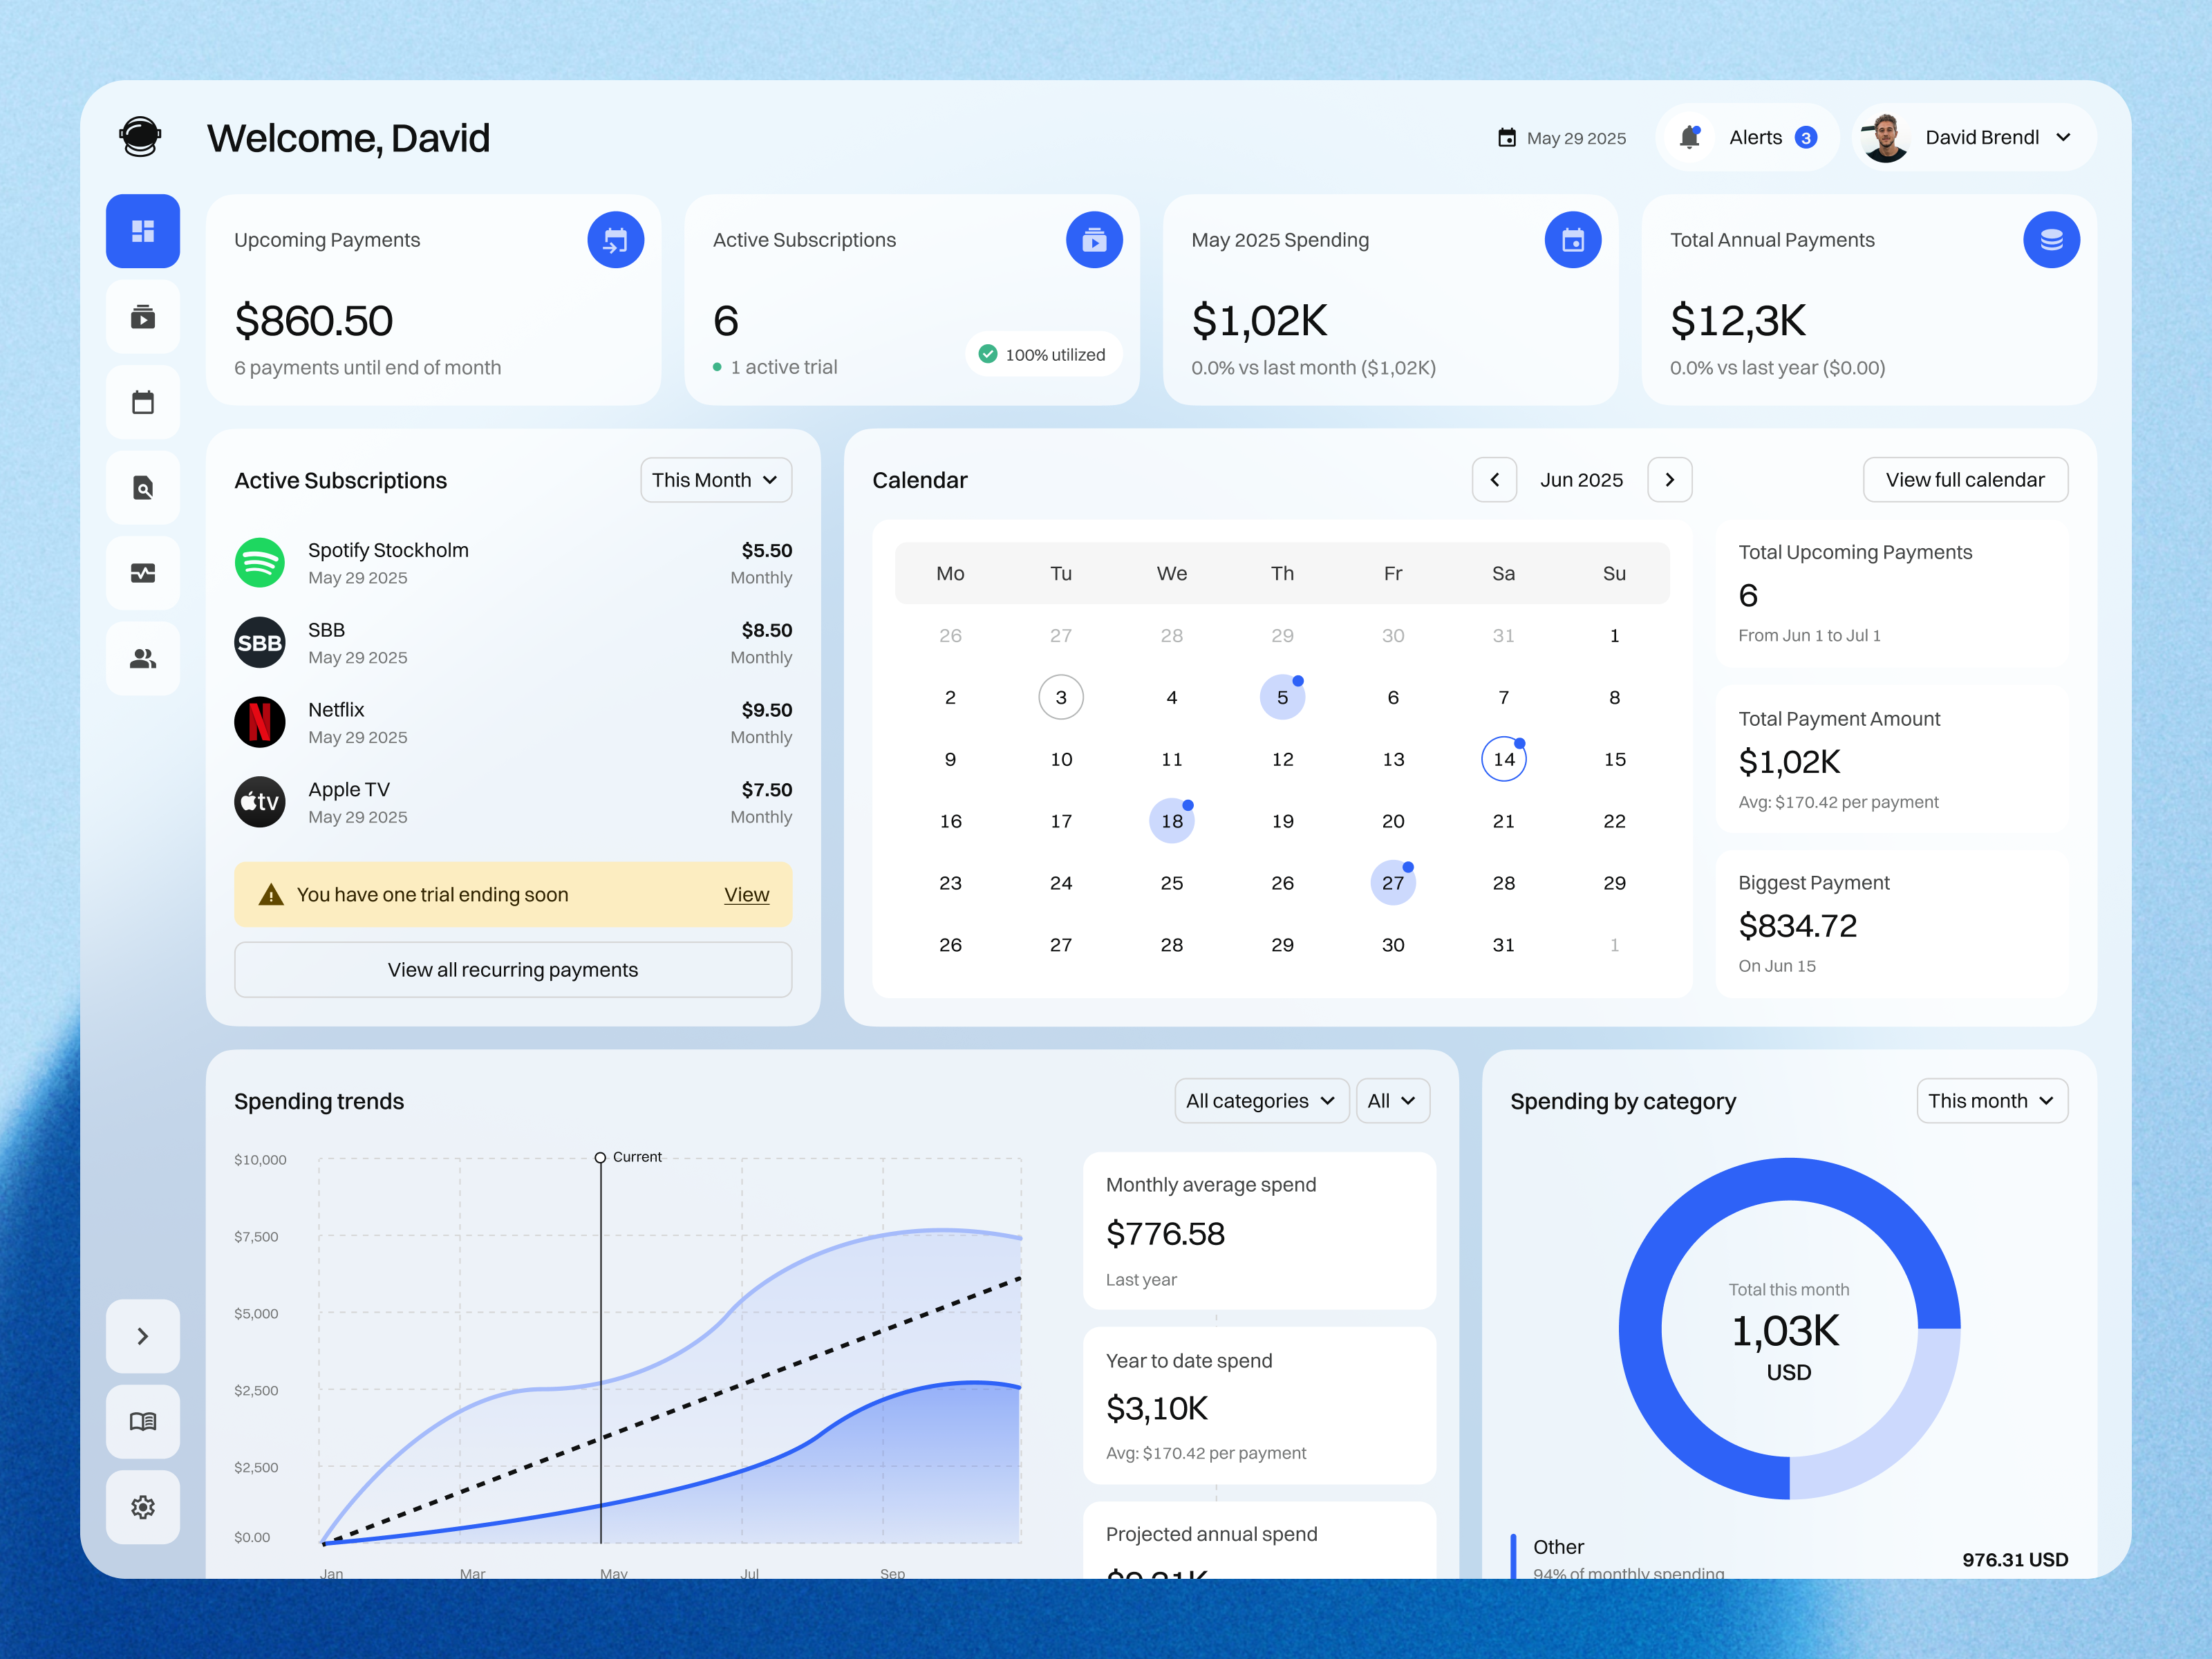Screen dimensions: 2212x1659
Task: Click the View link for the trial ending soon
Action: click(746, 894)
